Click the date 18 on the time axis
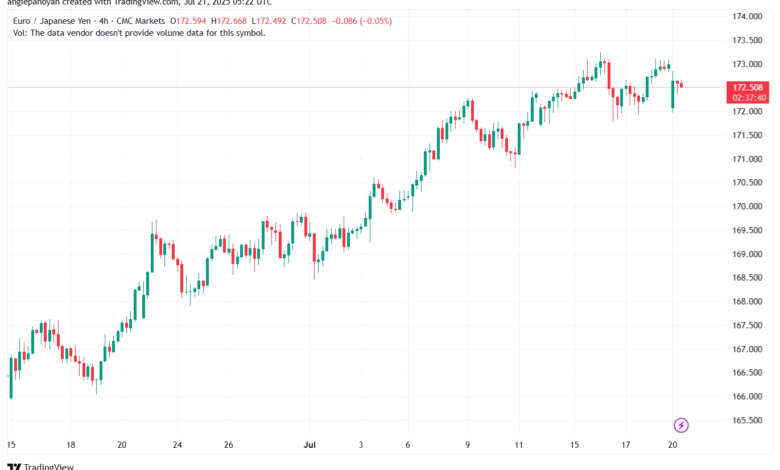This screenshot has width=780, height=470. [x=71, y=445]
